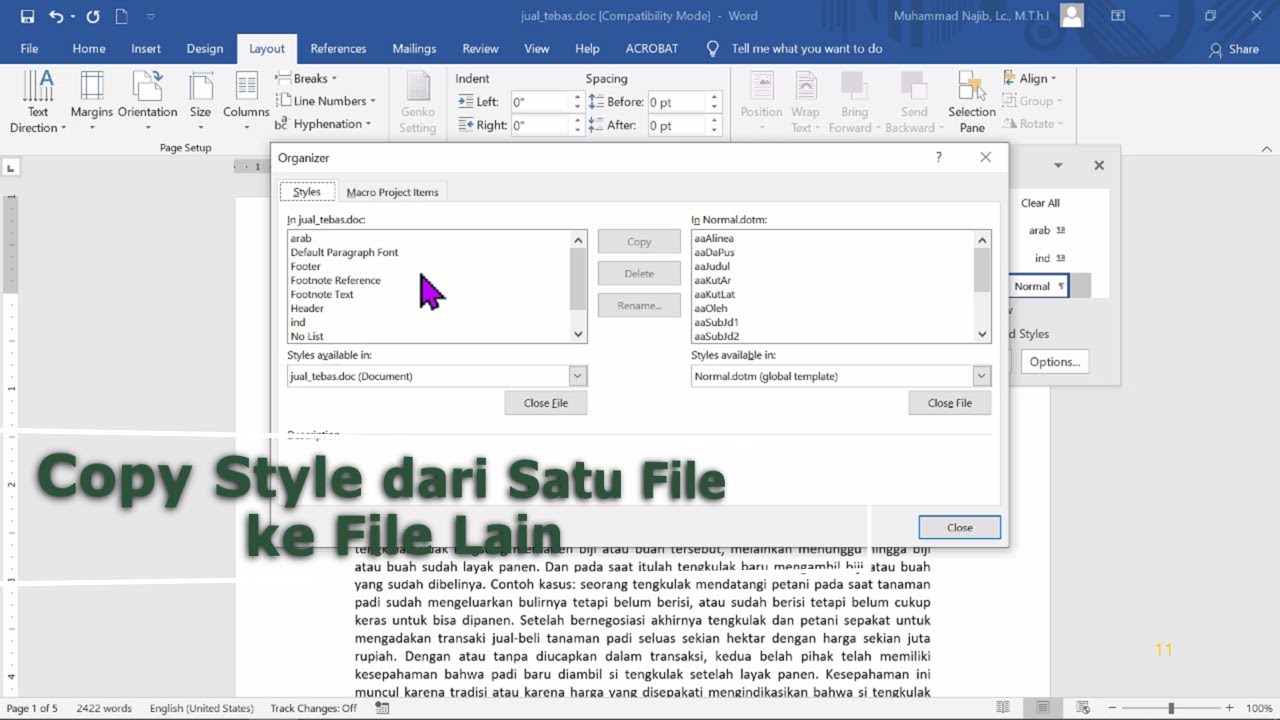This screenshot has height=720, width=1280.
Task: Click the Redo icon in quick access toolbar
Action: pos(93,16)
